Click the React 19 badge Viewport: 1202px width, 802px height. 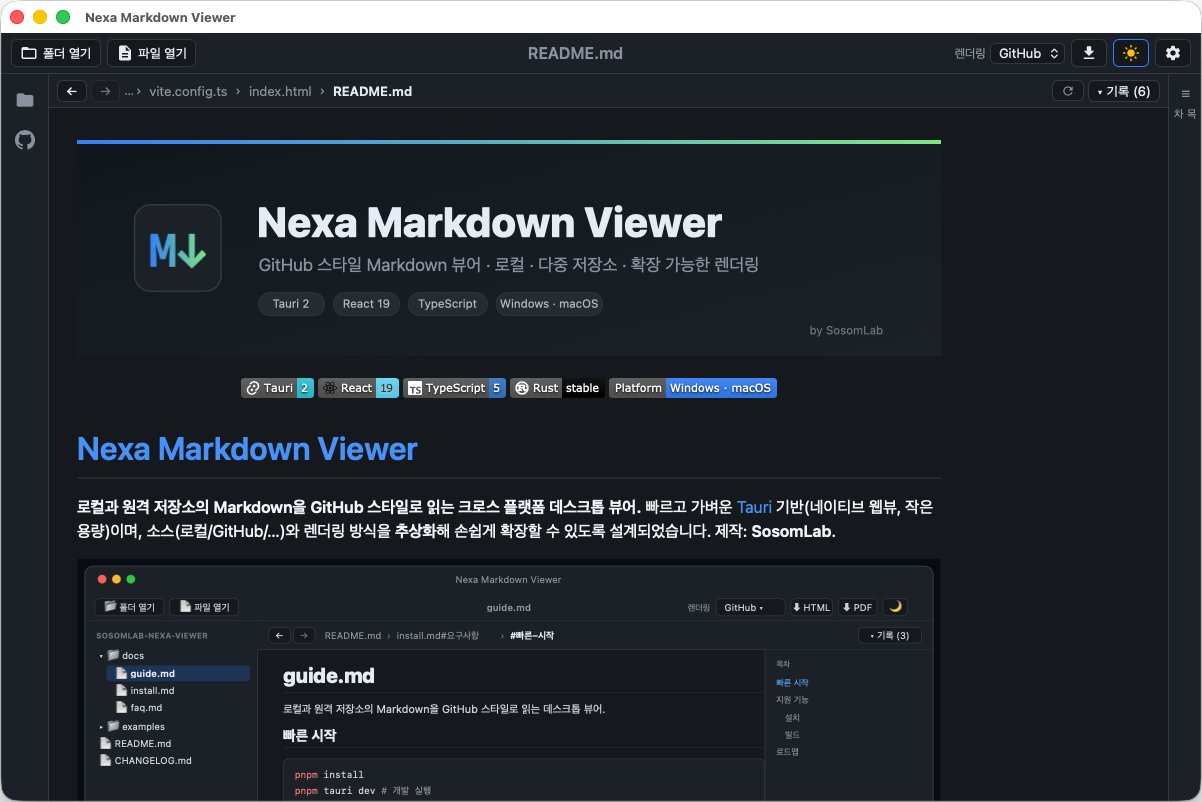[358, 388]
